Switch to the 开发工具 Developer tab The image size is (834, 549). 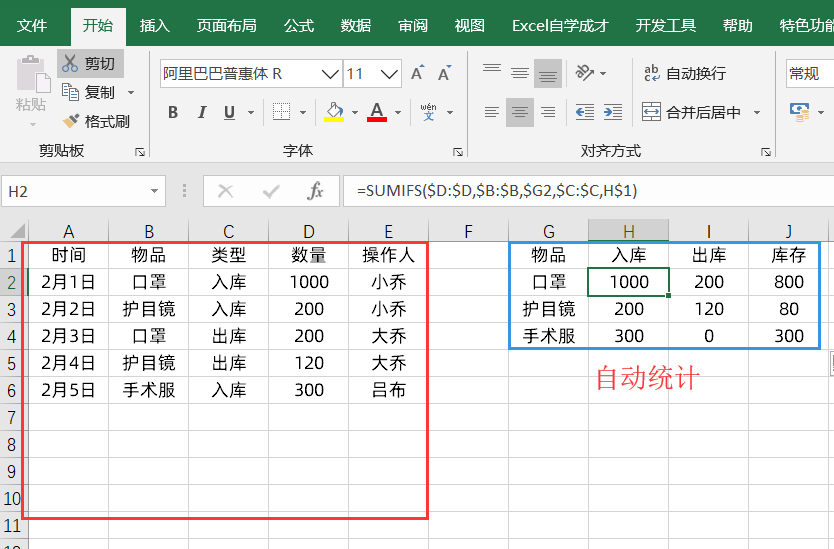(665, 26)
